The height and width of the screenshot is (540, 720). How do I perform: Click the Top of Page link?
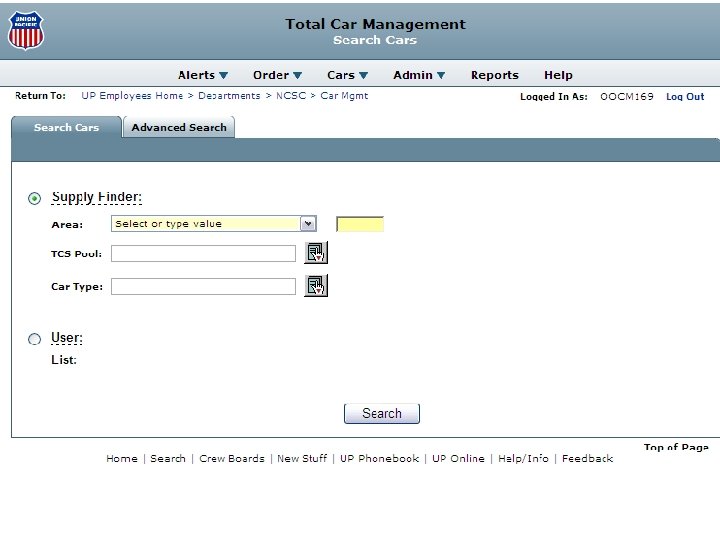click(676, 447)
